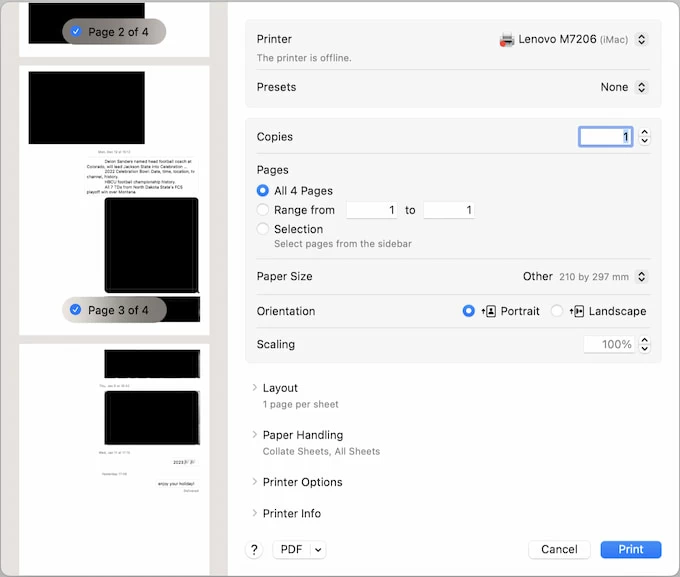Click the Cancel button
This screenshot has width=680, height=577.
(x=559, y=549)
